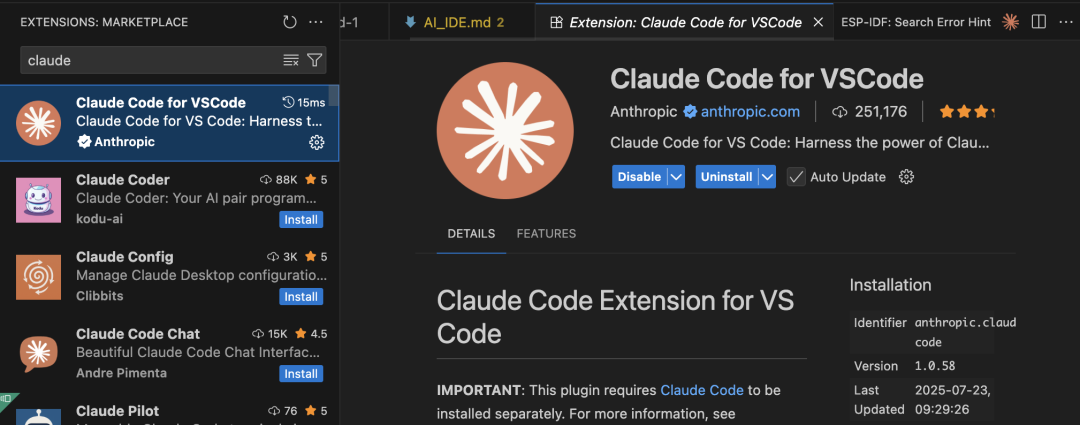The image size is (1080, 425).
Task: Click the Claude Coder 88K download count
Action: 279,180
